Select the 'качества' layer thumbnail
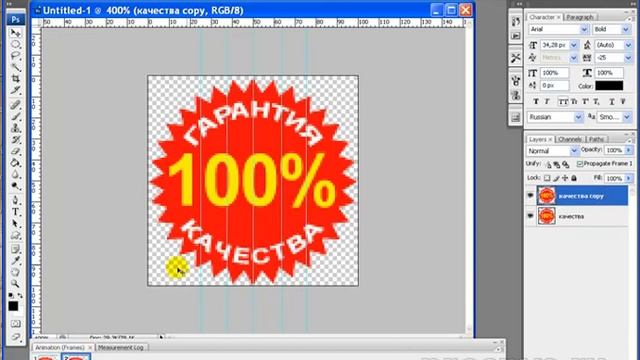Screen dimensions: 640x360 (x=547, y=216)
